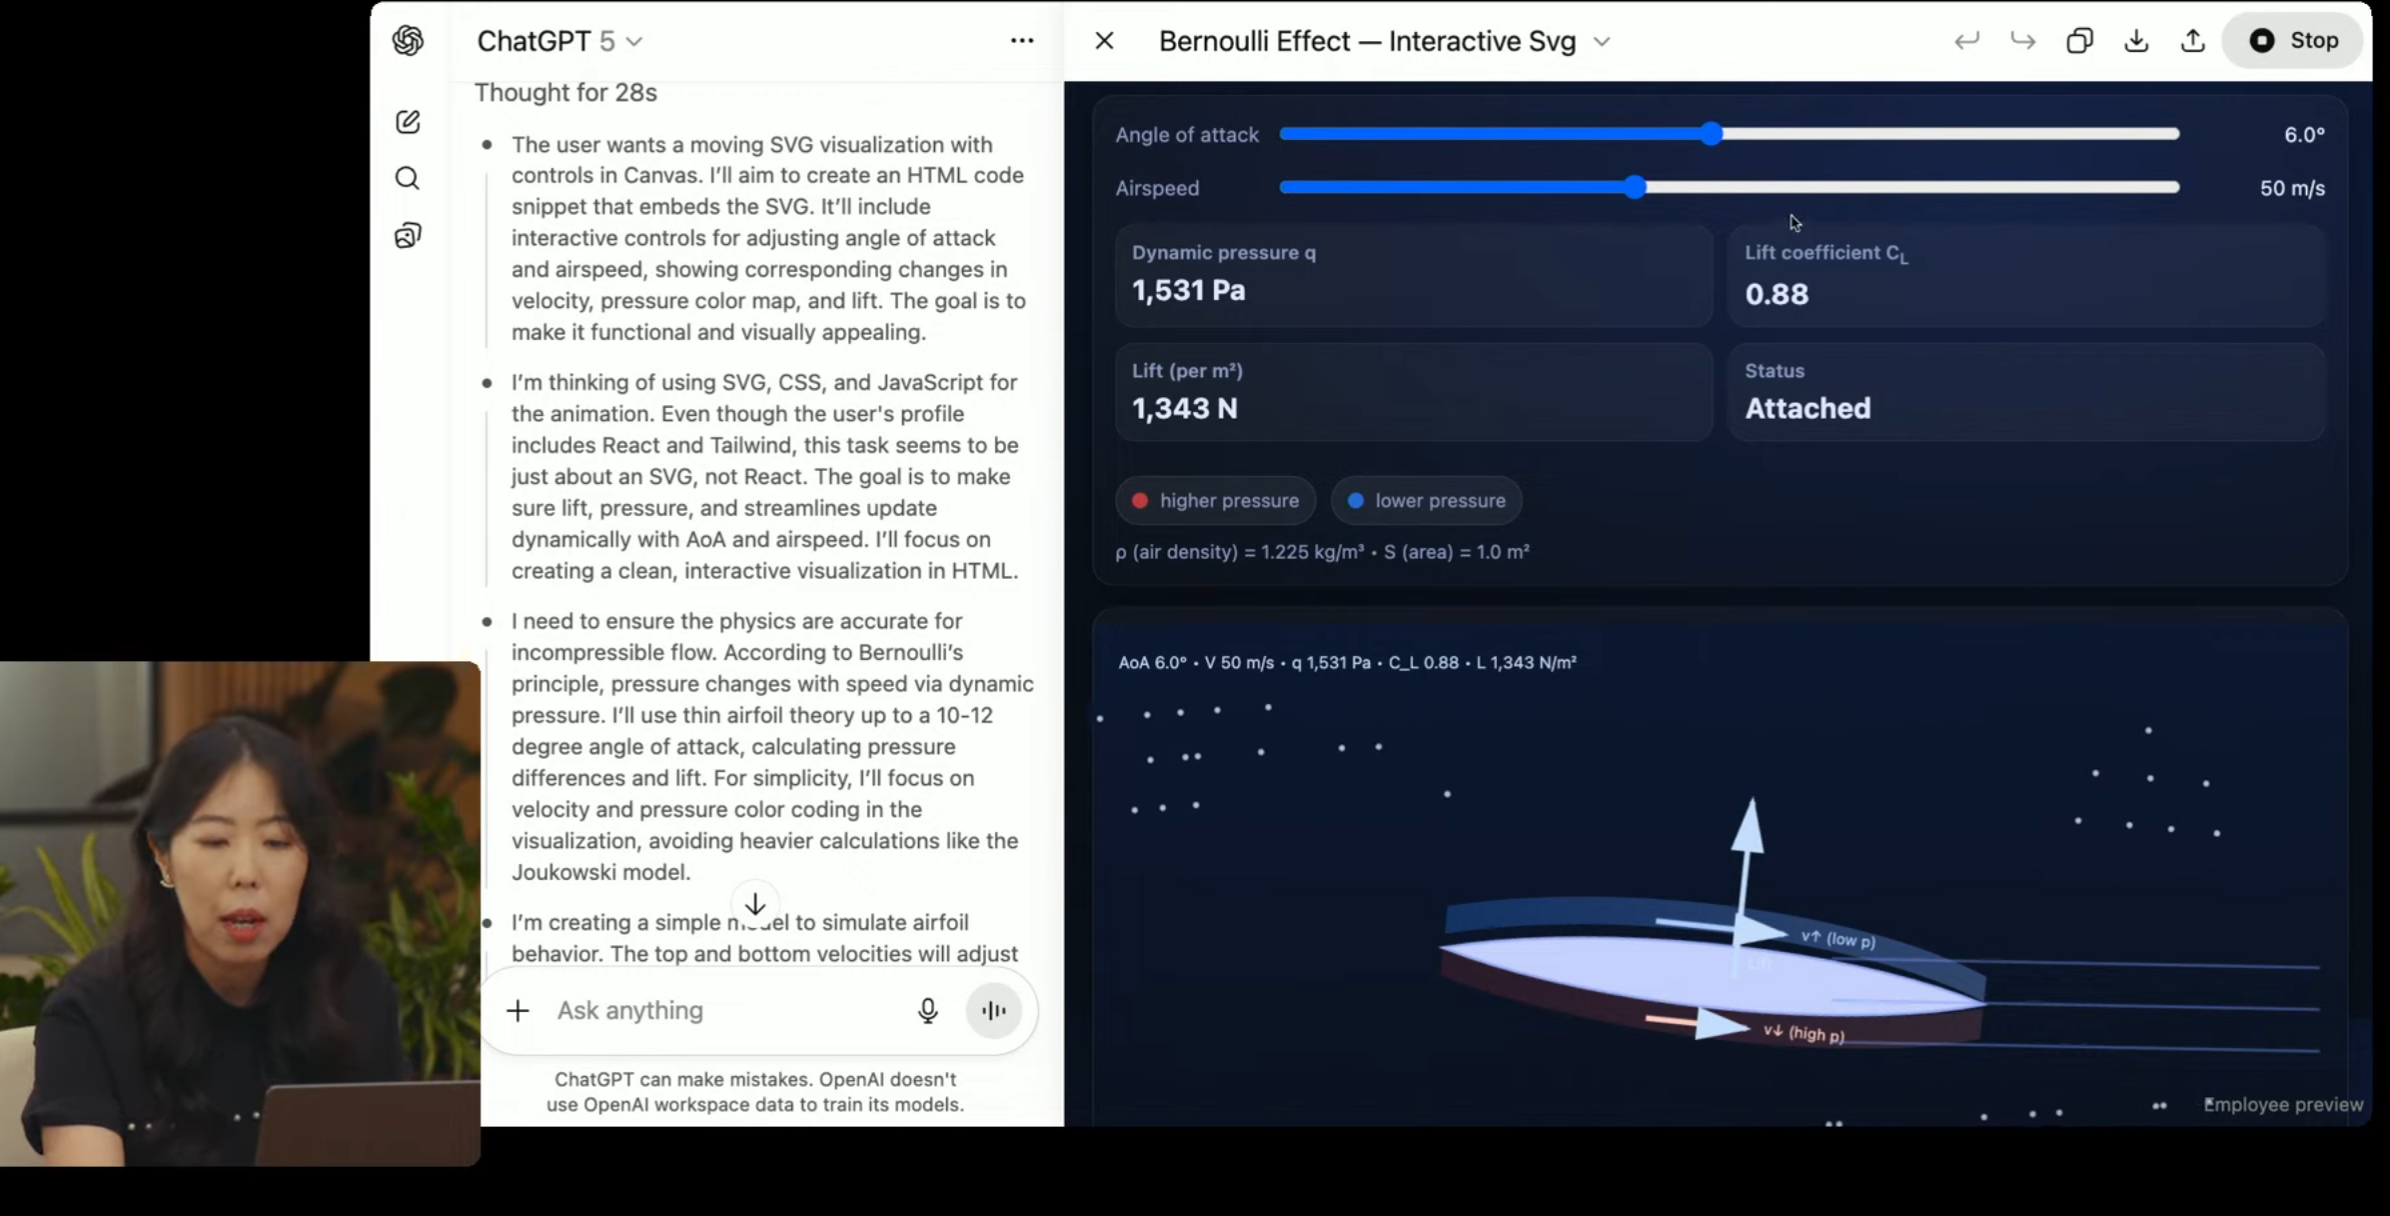This screenshot has height=1216, width=2390.
Task: Select the Lift coefficient card
Action: point(2026,275)
